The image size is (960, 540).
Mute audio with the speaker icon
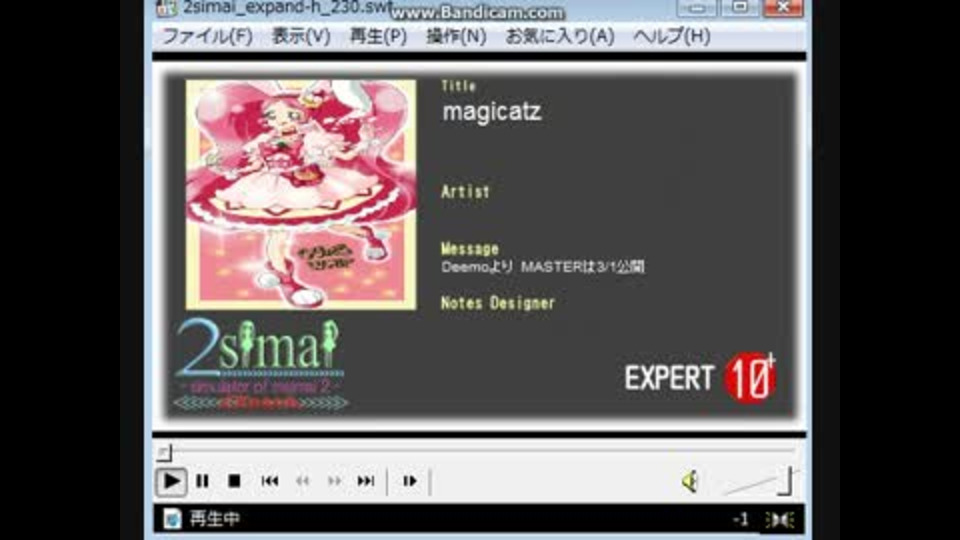pyautogui.click(x=690, y=481)
